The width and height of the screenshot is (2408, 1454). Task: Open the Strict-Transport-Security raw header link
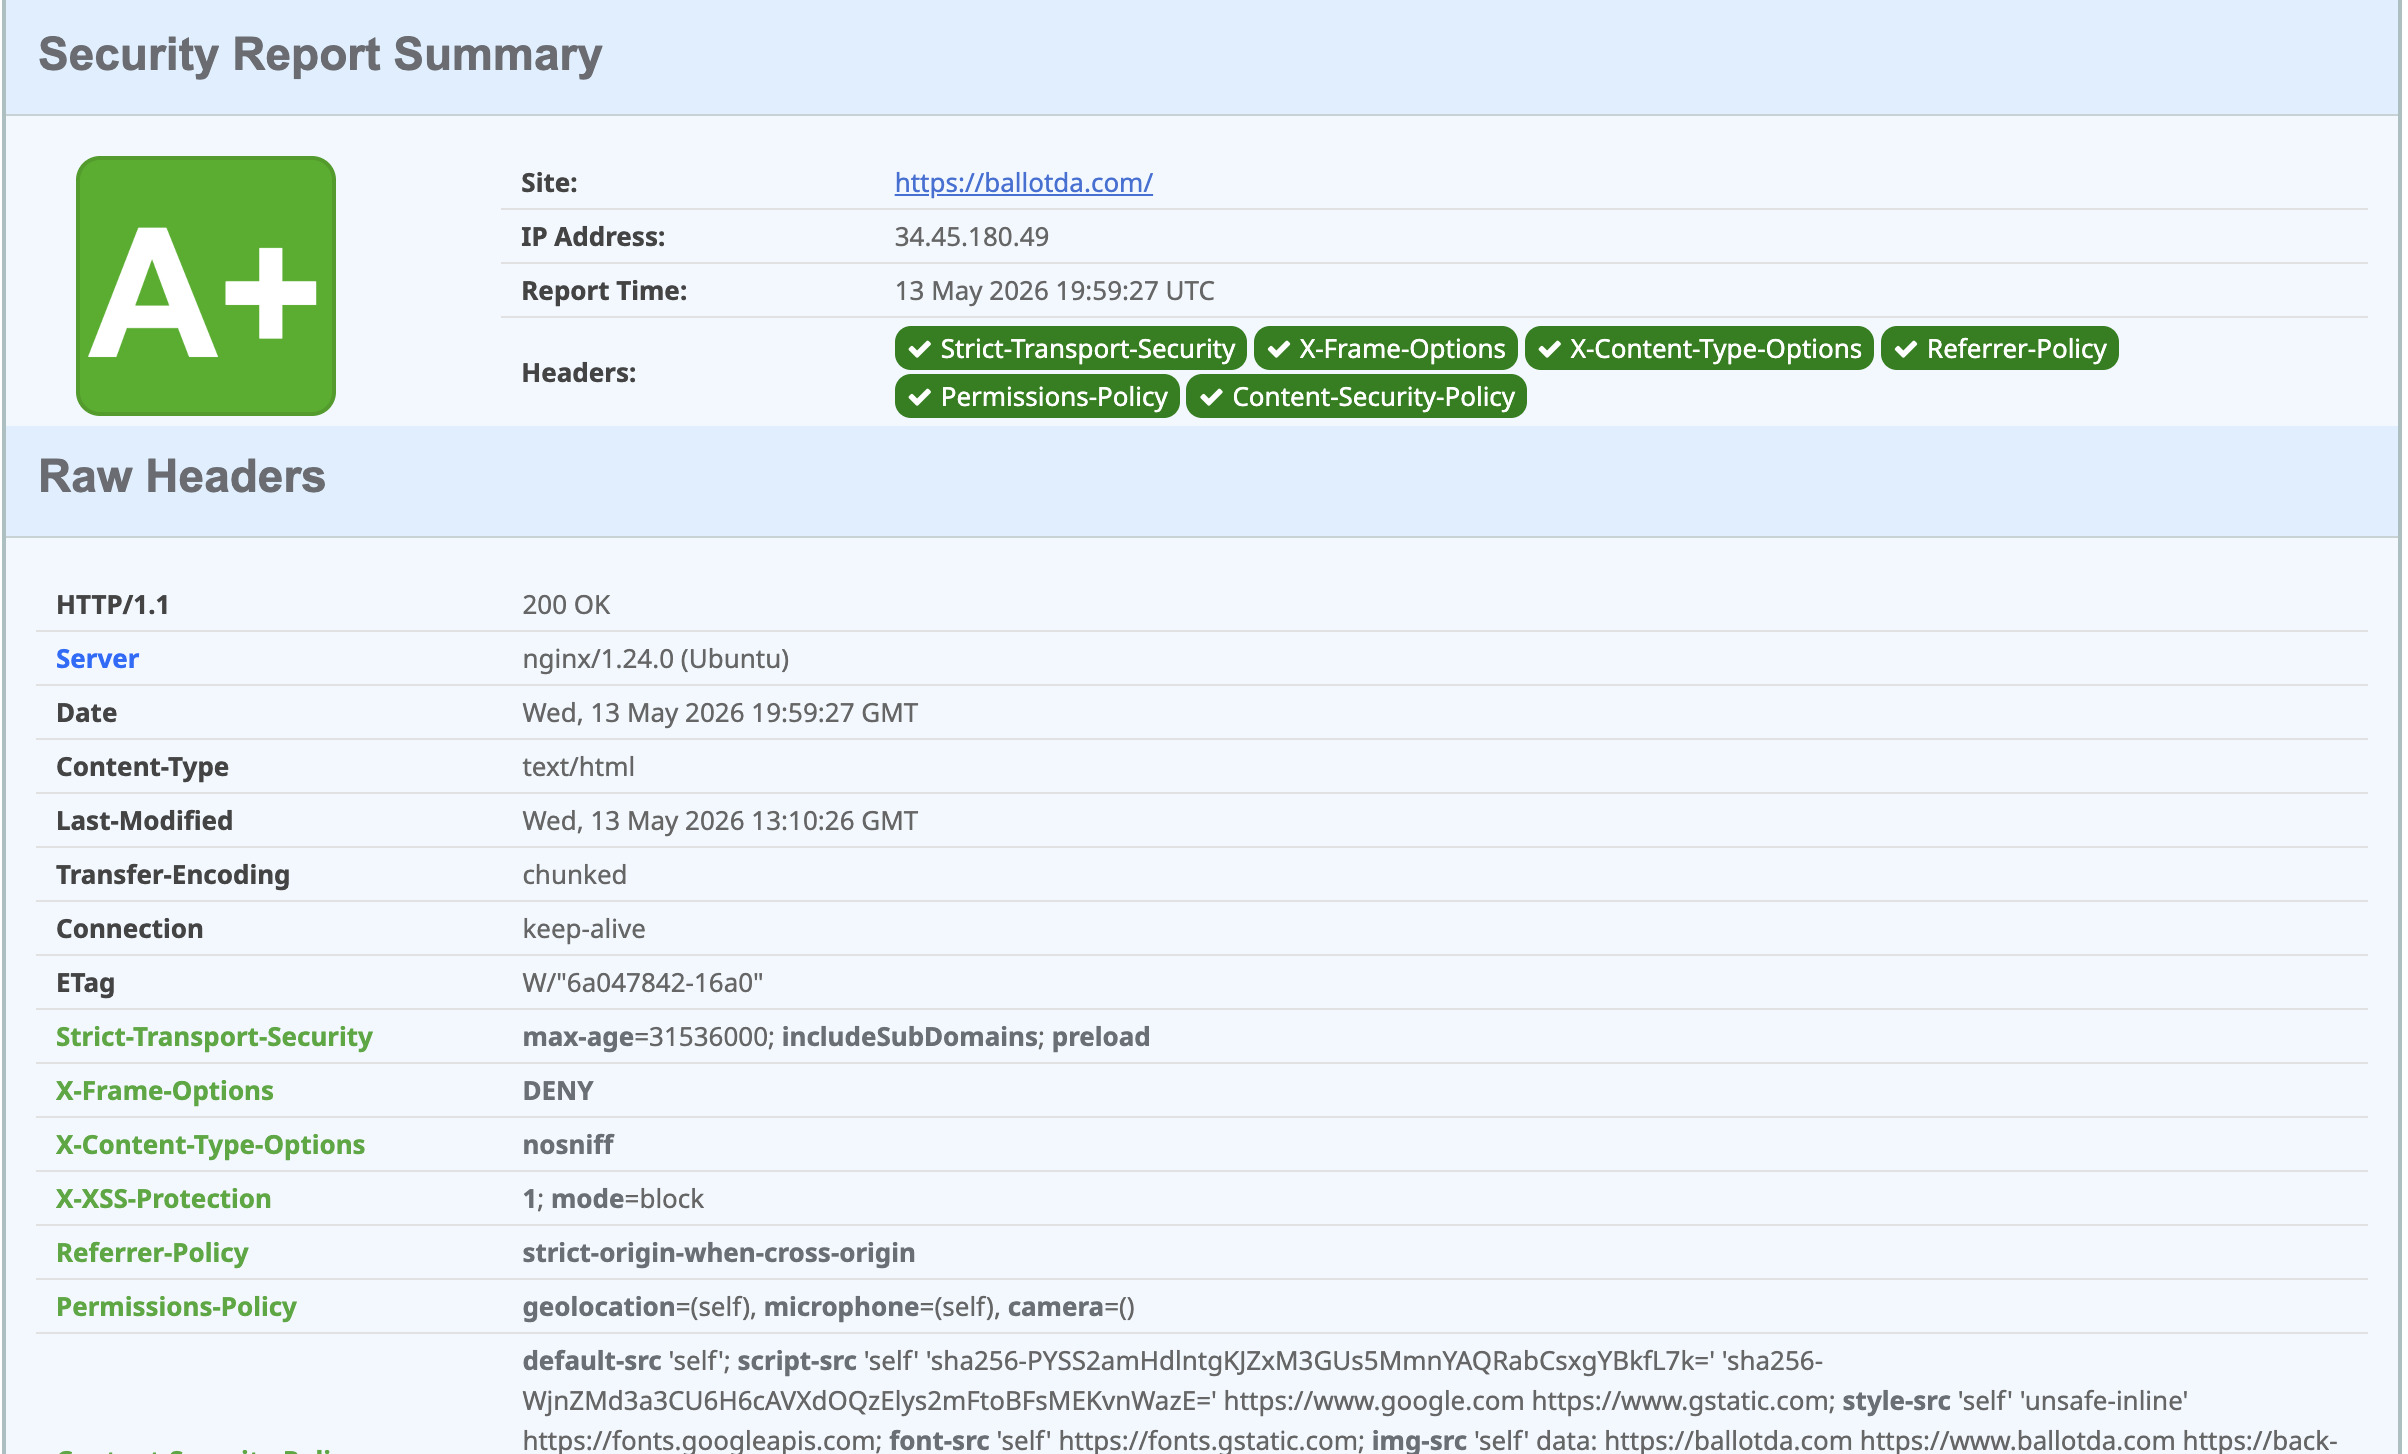(x=214, y=1037)
